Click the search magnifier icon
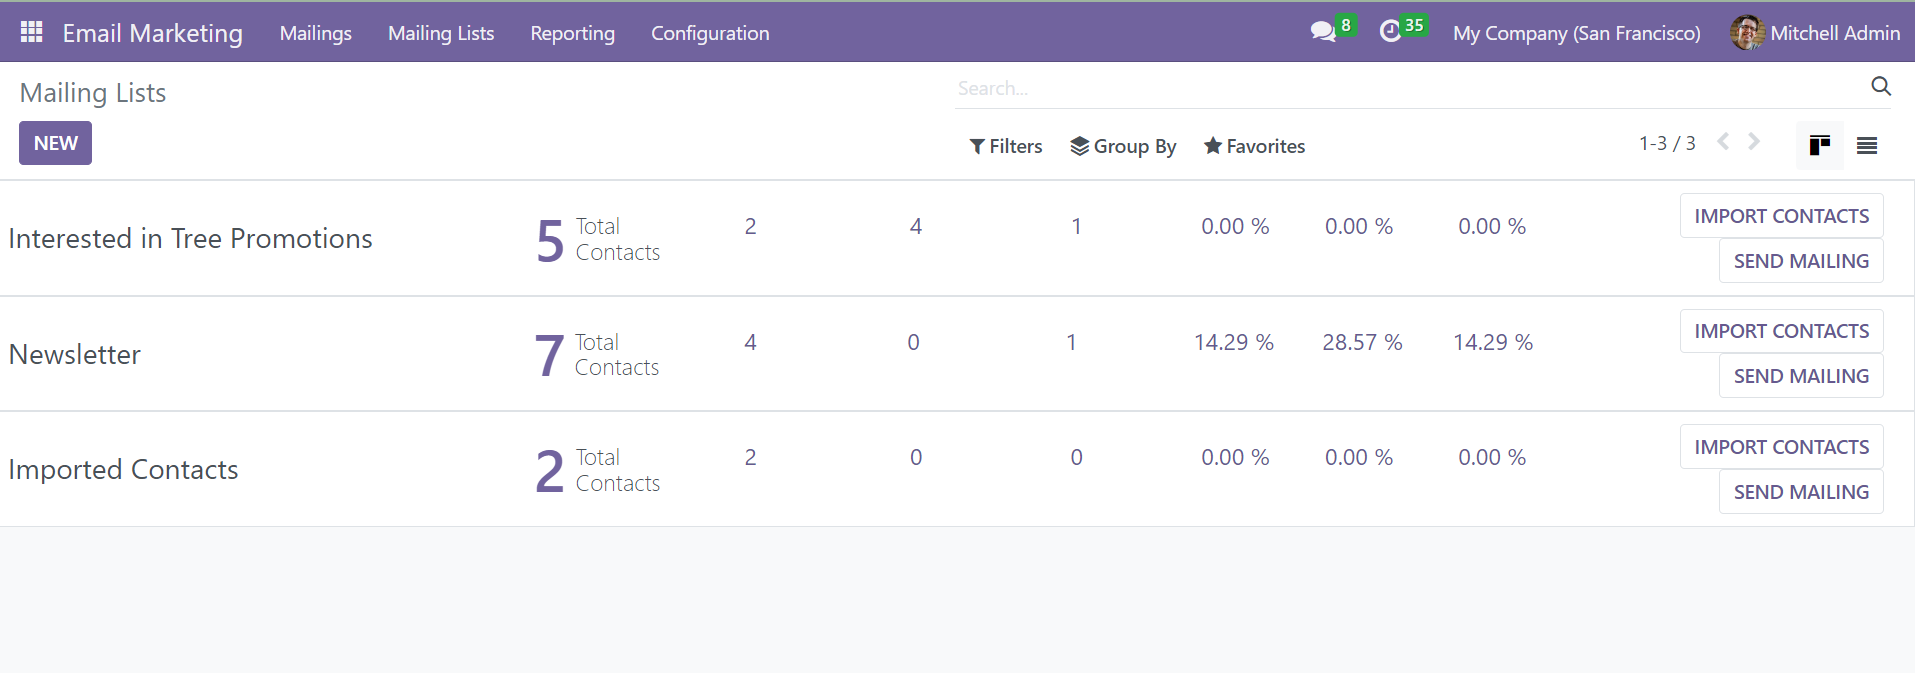 (1880, 87)
